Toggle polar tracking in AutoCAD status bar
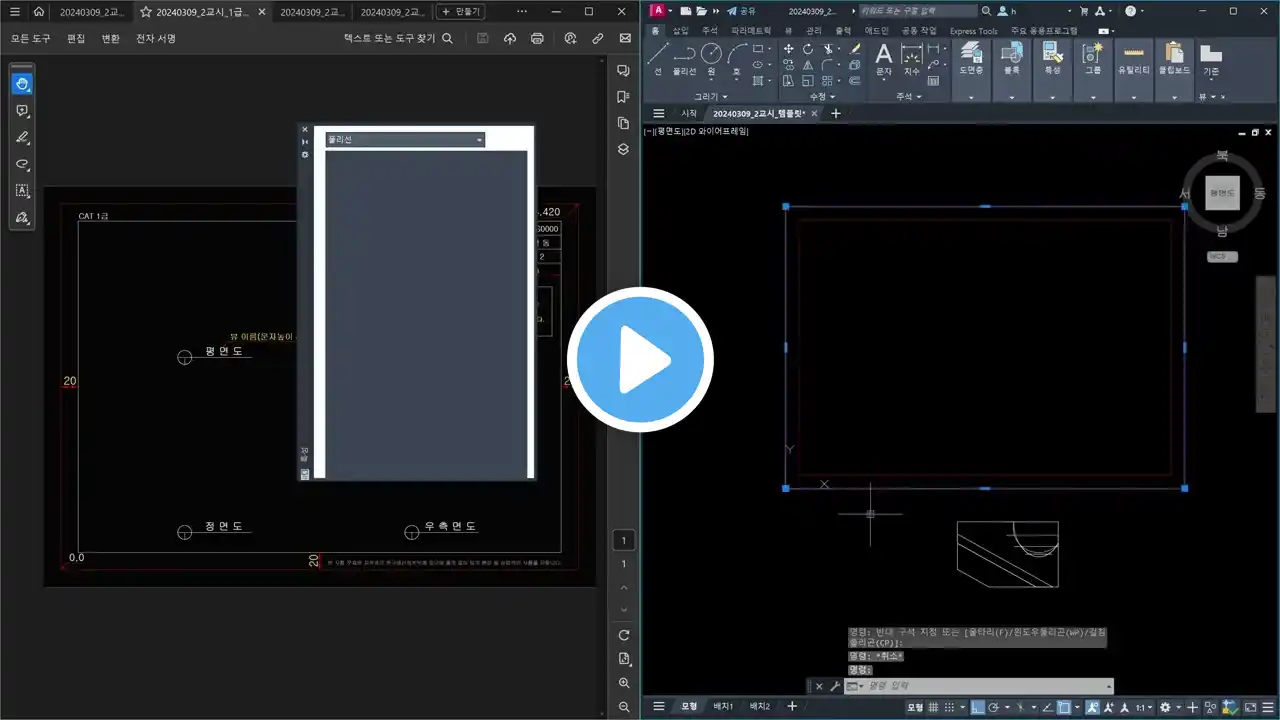Image resolution: width=1280 pixels, height=720 pixels. tap(994, 707)
